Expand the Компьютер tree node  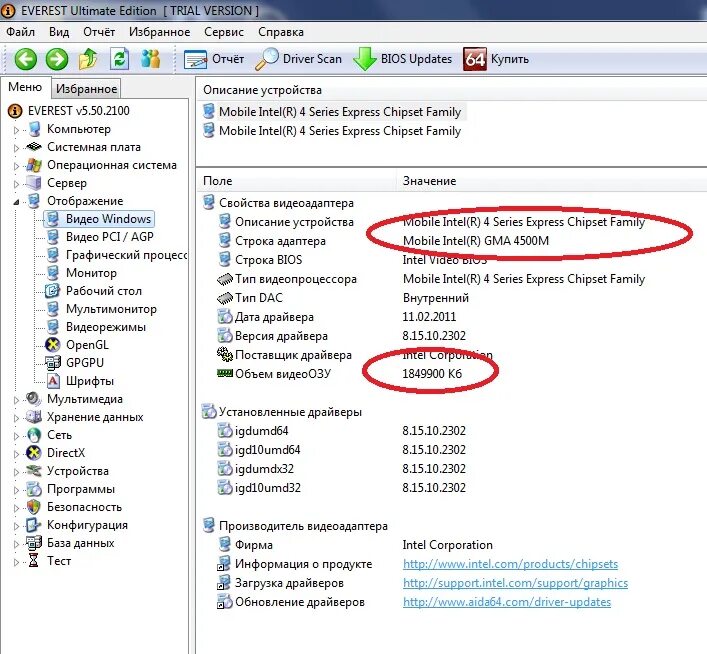[16, 130]
